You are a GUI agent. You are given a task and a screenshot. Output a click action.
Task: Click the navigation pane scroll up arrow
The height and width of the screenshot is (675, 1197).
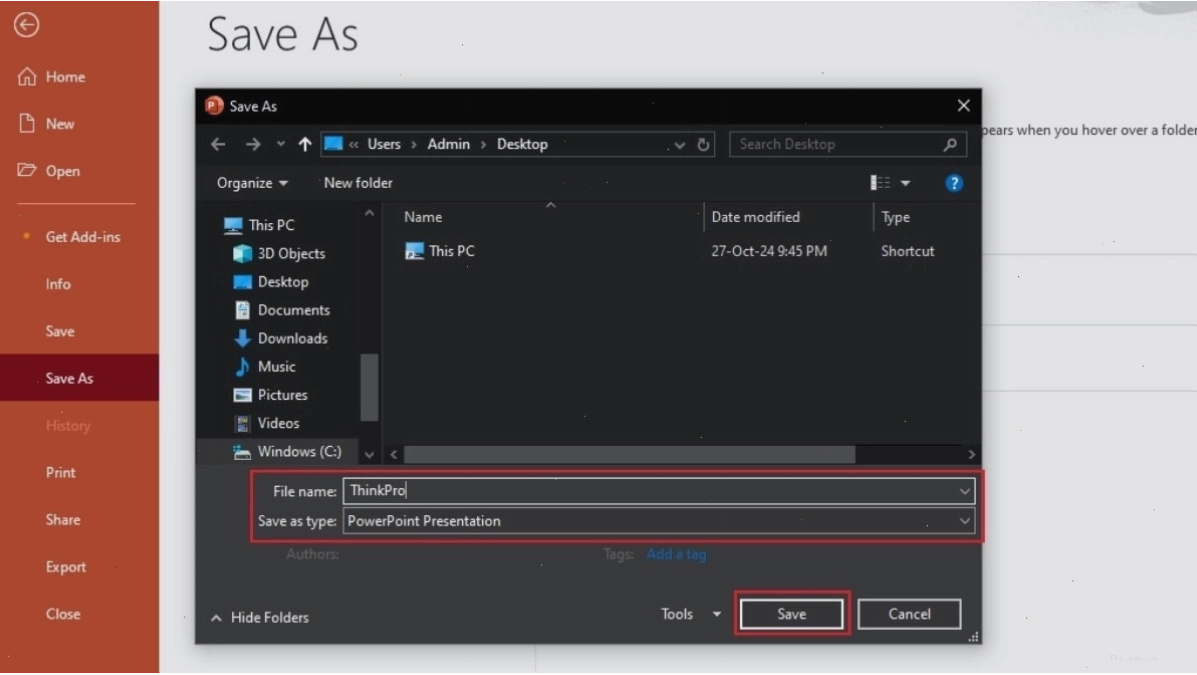[369, 214]
